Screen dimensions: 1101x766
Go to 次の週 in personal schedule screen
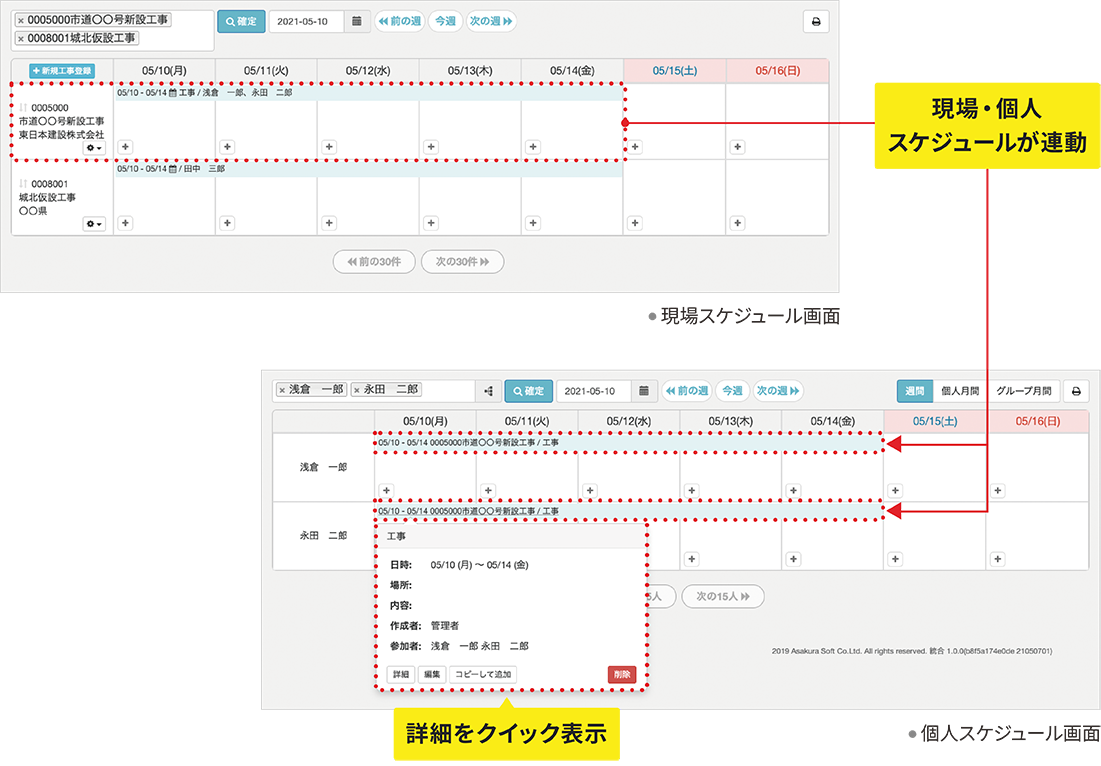coord(778,391)
